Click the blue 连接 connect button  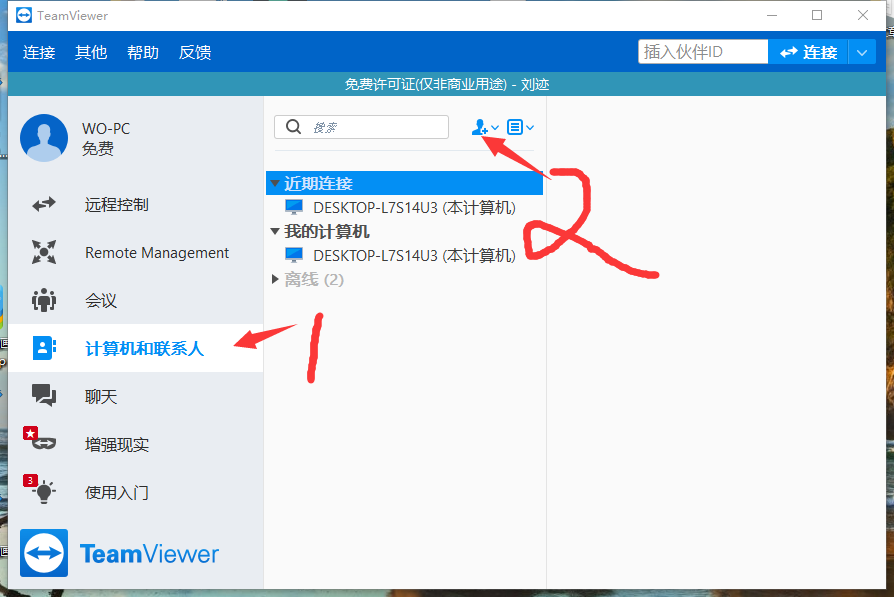[x=808, y=52]
